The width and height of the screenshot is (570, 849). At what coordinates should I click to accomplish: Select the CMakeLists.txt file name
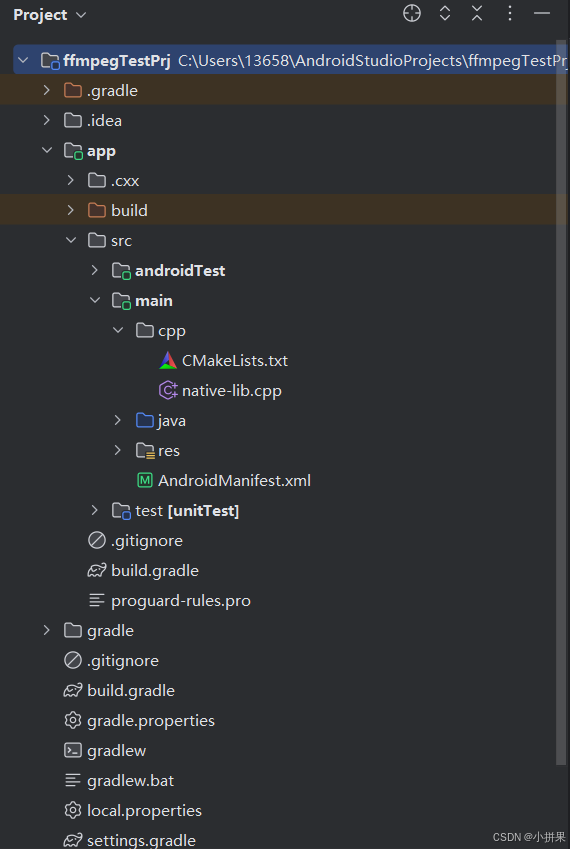(x=235, y=361)
